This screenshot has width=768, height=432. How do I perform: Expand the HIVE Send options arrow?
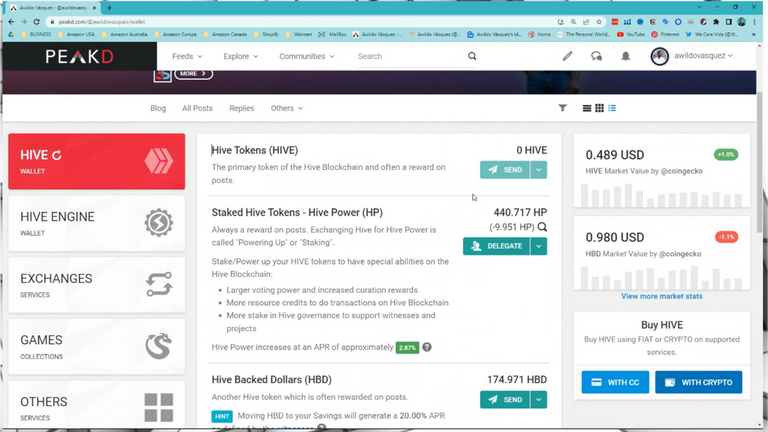point(538,170)
